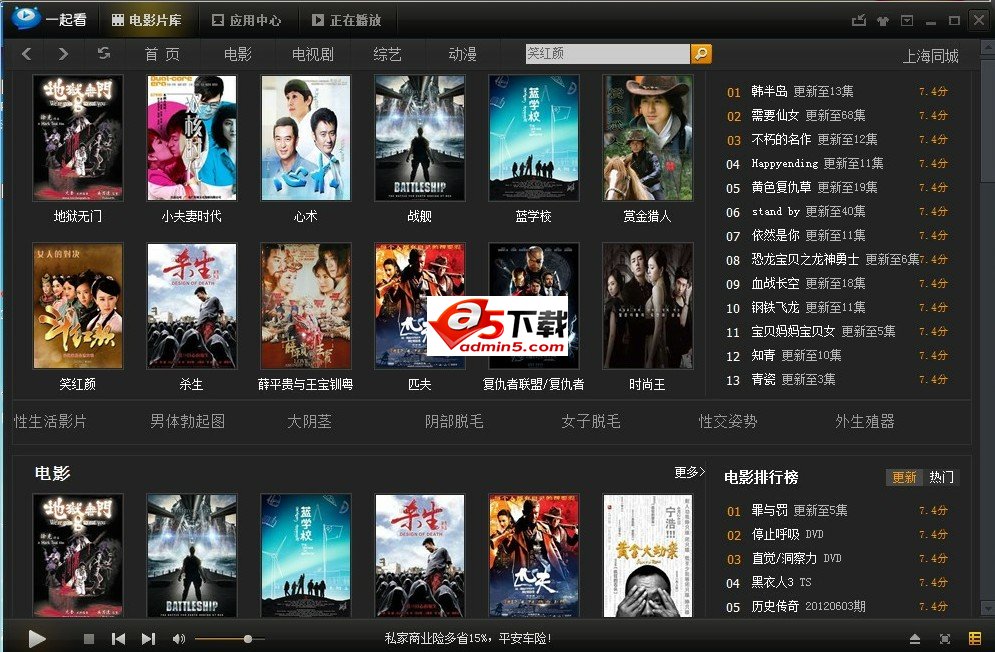Open 笑红颜 poster thumbnail
The height and width of the screenshot is (652, 995).
coord(77,306)
